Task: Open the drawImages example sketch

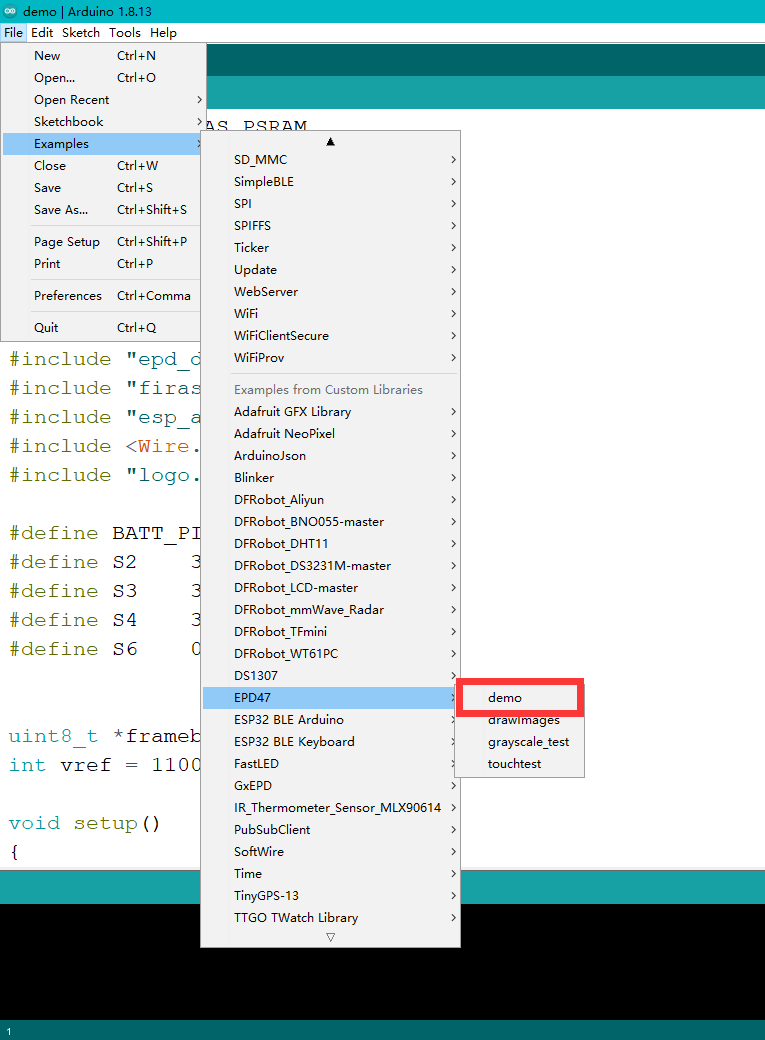Action: point(520,720)
